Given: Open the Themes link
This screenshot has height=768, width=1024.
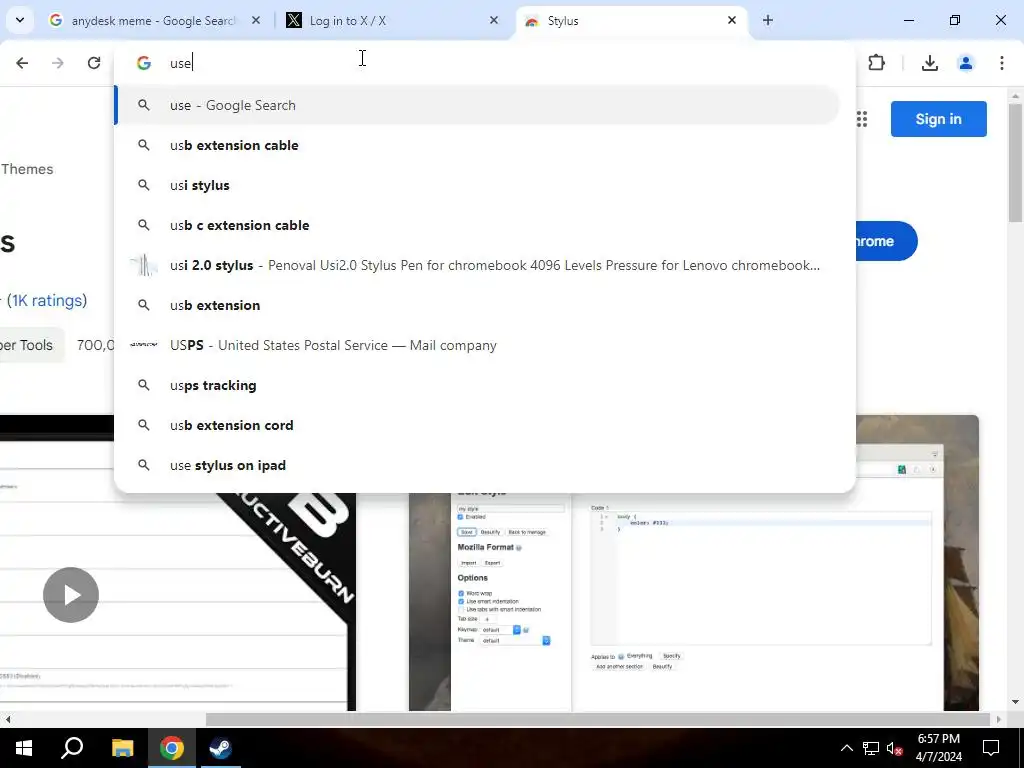Looking at the screenshot, I should pos(27,169).
